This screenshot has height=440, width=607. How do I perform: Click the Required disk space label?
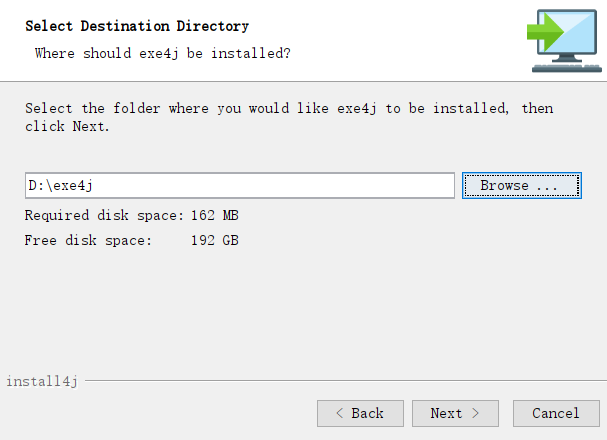tap(104, 215)
